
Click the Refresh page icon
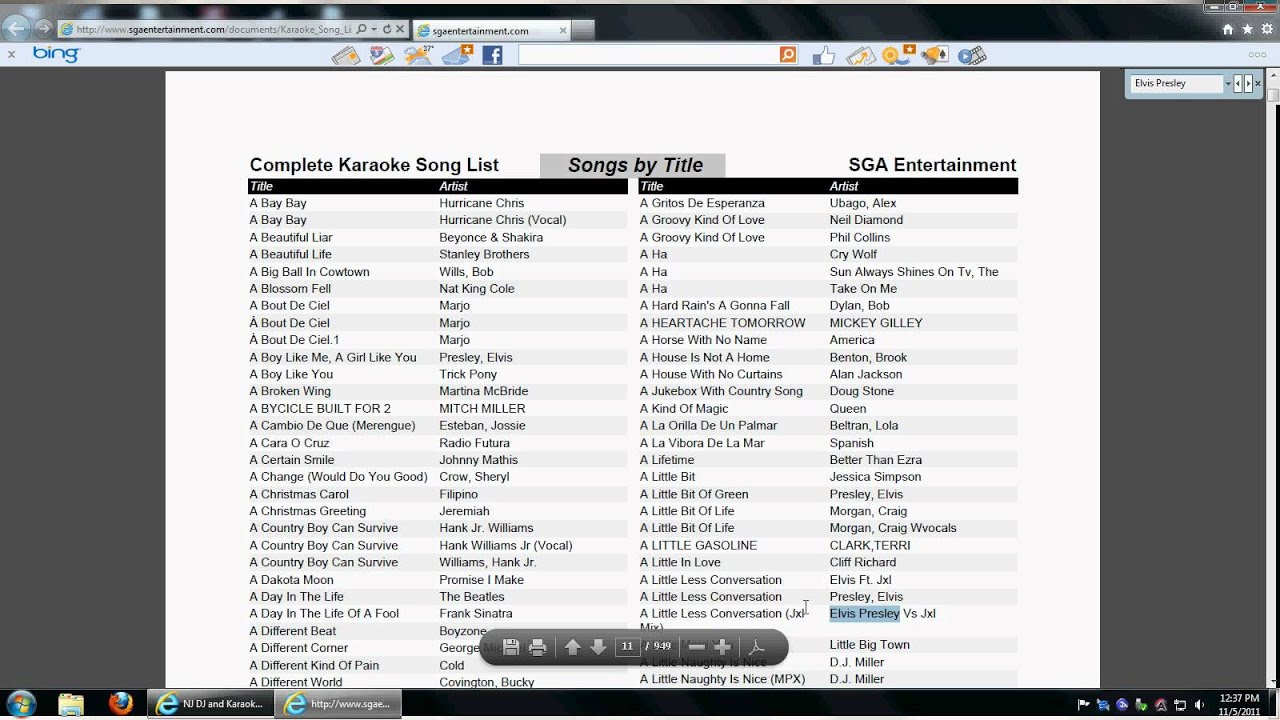[387, 30]
